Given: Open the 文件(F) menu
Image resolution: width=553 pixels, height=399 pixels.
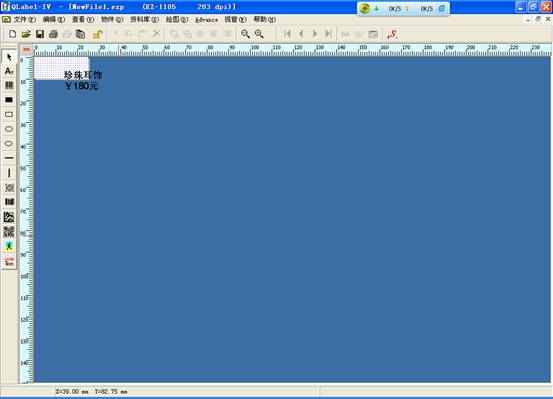Looking at the screenshot, I should coord(24,19).
